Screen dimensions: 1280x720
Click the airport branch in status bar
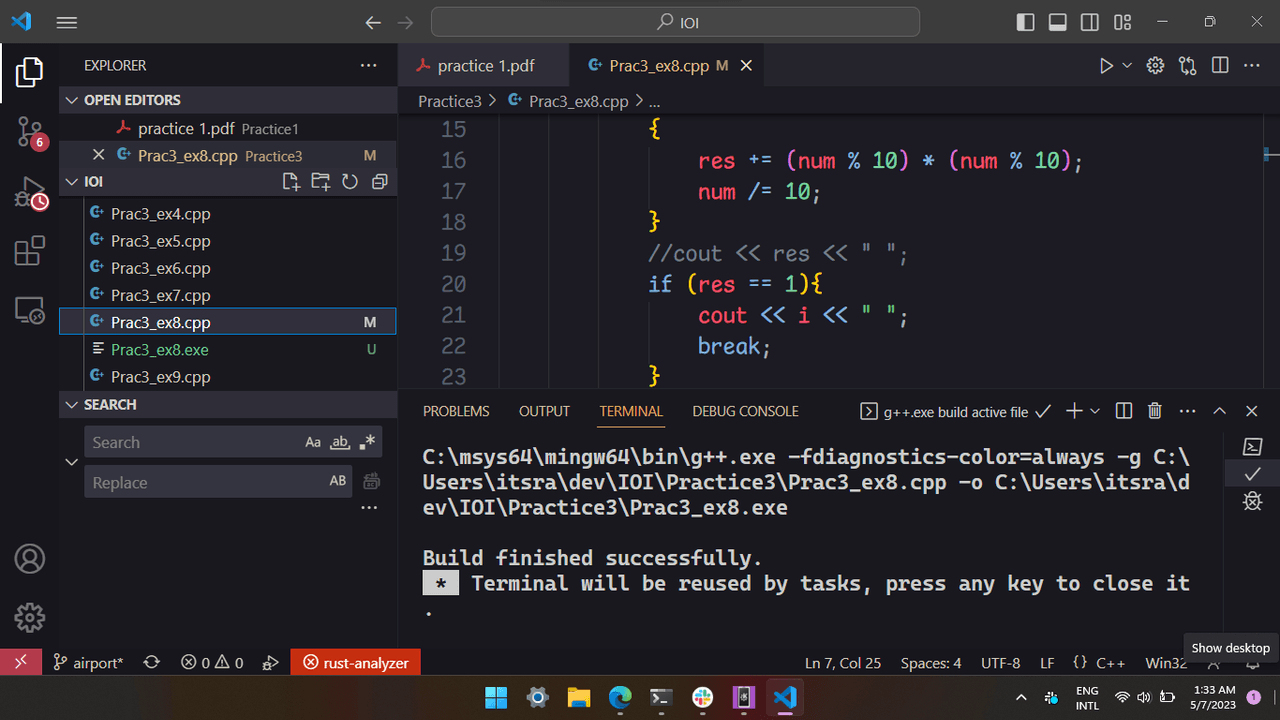(88, 663)
